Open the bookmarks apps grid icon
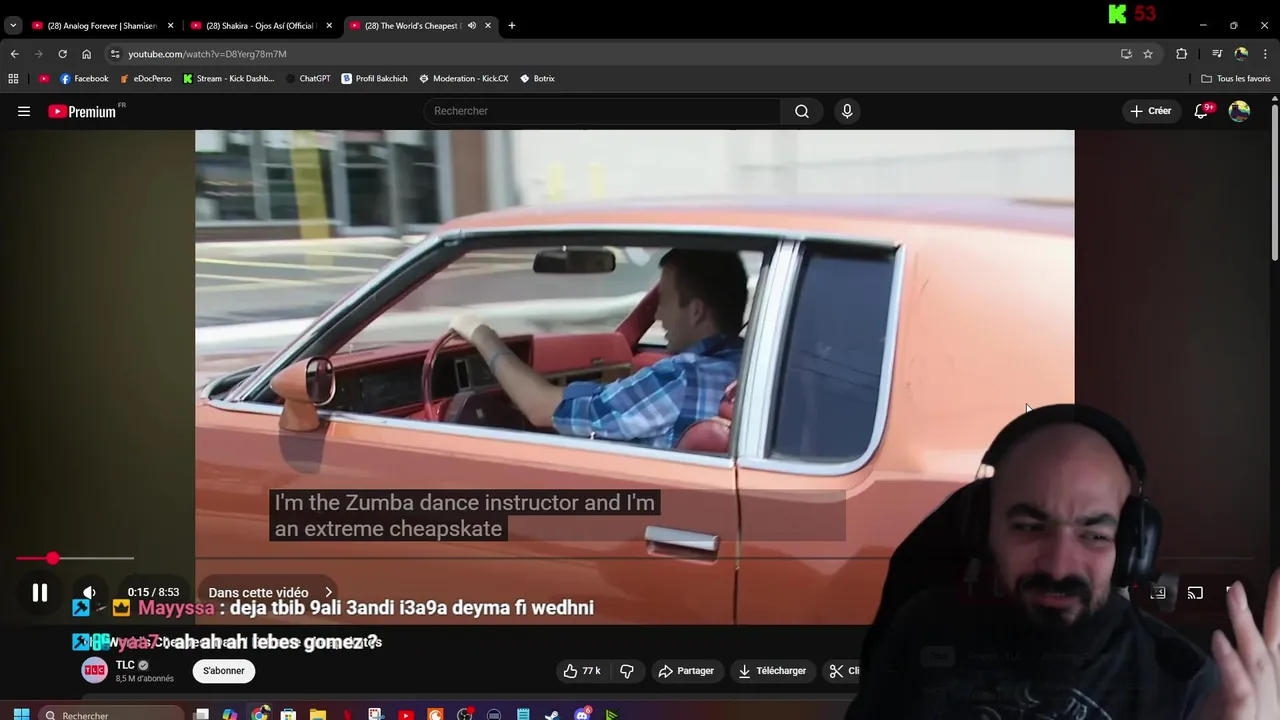This screenshot has width=1280, height=720. 13,78
